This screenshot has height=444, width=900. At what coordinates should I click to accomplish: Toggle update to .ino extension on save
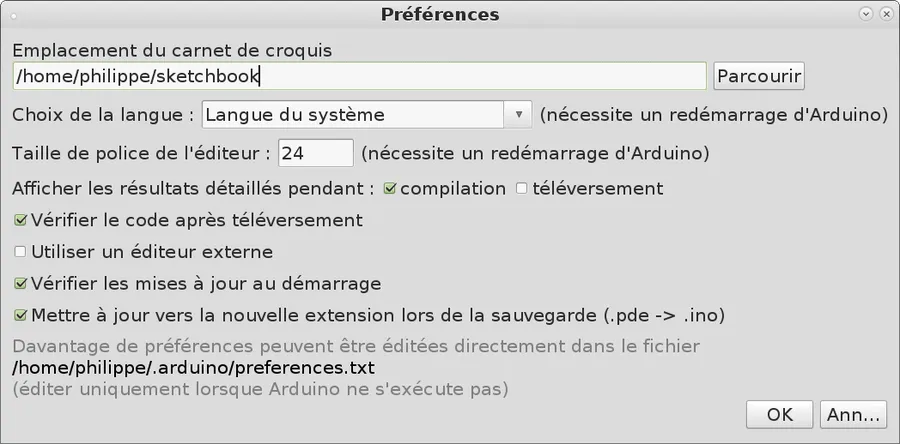click(x=21, y=315)
